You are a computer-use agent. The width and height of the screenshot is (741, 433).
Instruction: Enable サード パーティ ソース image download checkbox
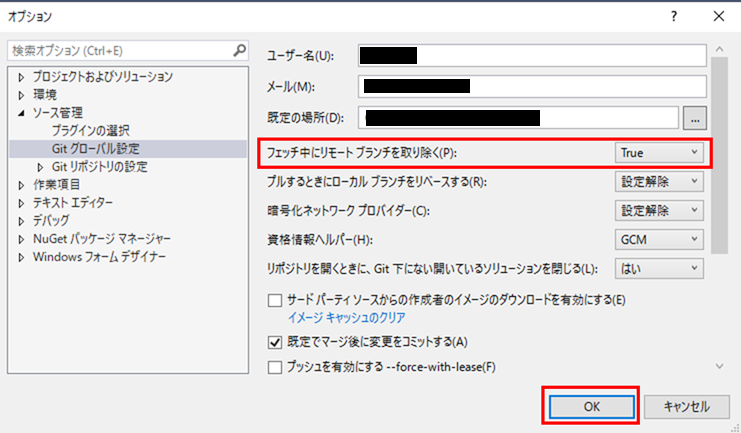pos(275,300)
